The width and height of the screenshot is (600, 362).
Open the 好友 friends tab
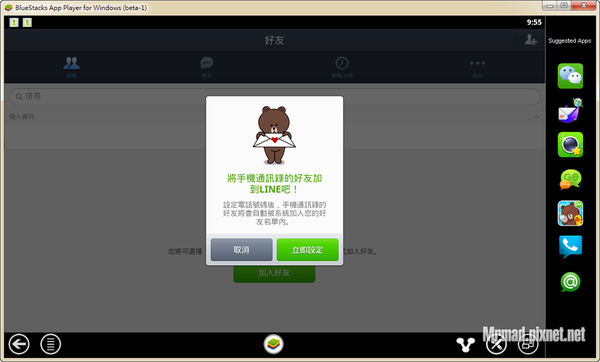click(72, 67)
